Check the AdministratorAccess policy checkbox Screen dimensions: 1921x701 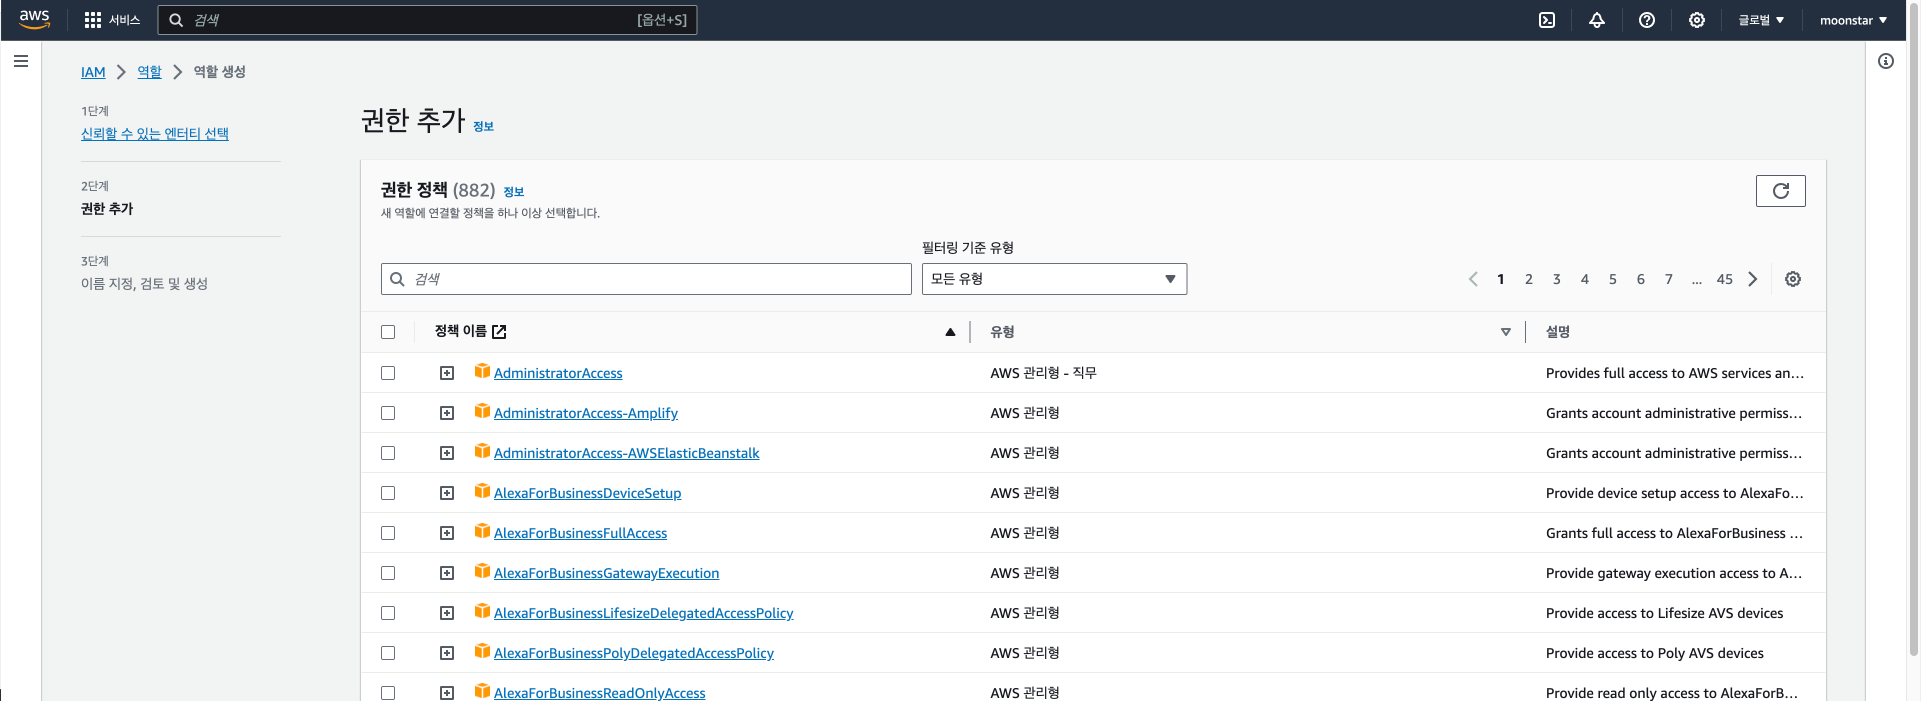click(388, 373)
